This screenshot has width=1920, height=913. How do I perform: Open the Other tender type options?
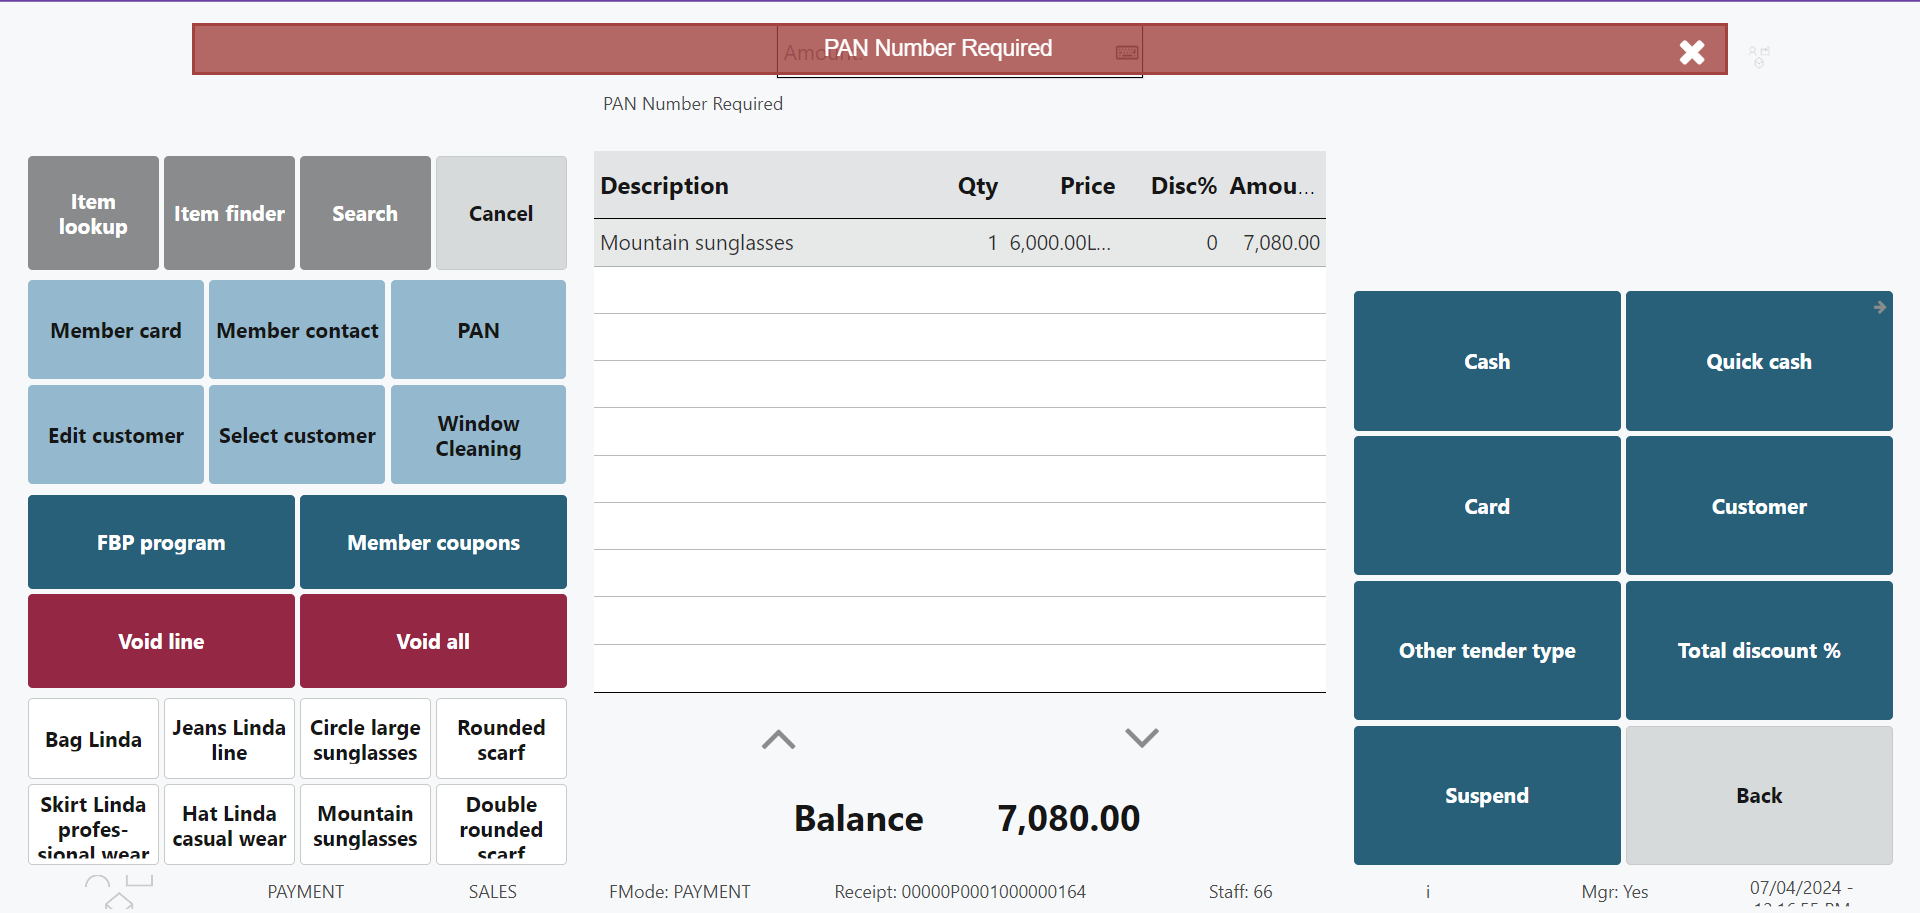point(1486,651)
